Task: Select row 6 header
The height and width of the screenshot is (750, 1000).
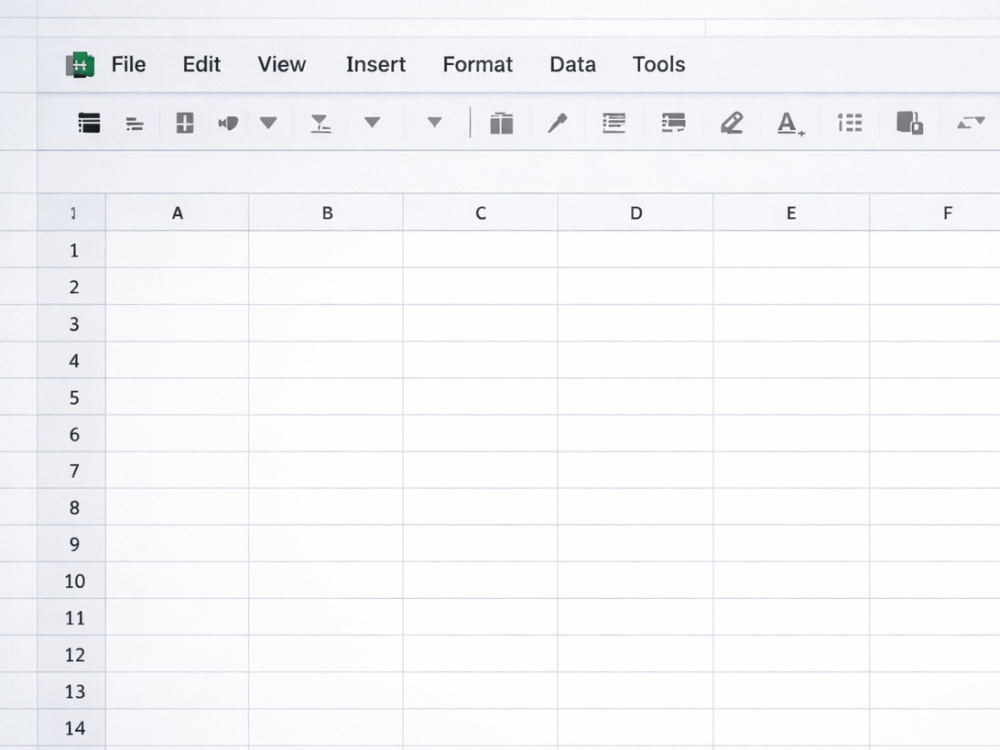Action: click(71, 434)
